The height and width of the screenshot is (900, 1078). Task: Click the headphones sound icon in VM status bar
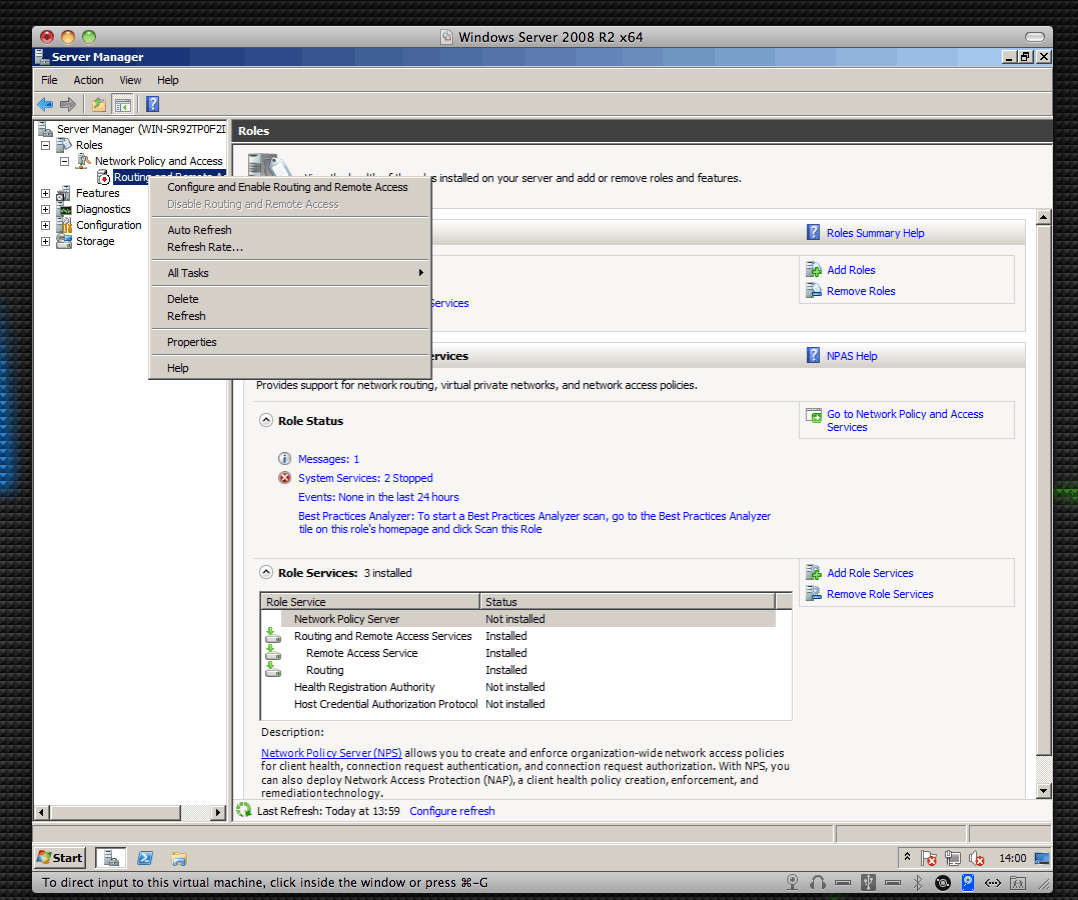[x=817, y=883]
